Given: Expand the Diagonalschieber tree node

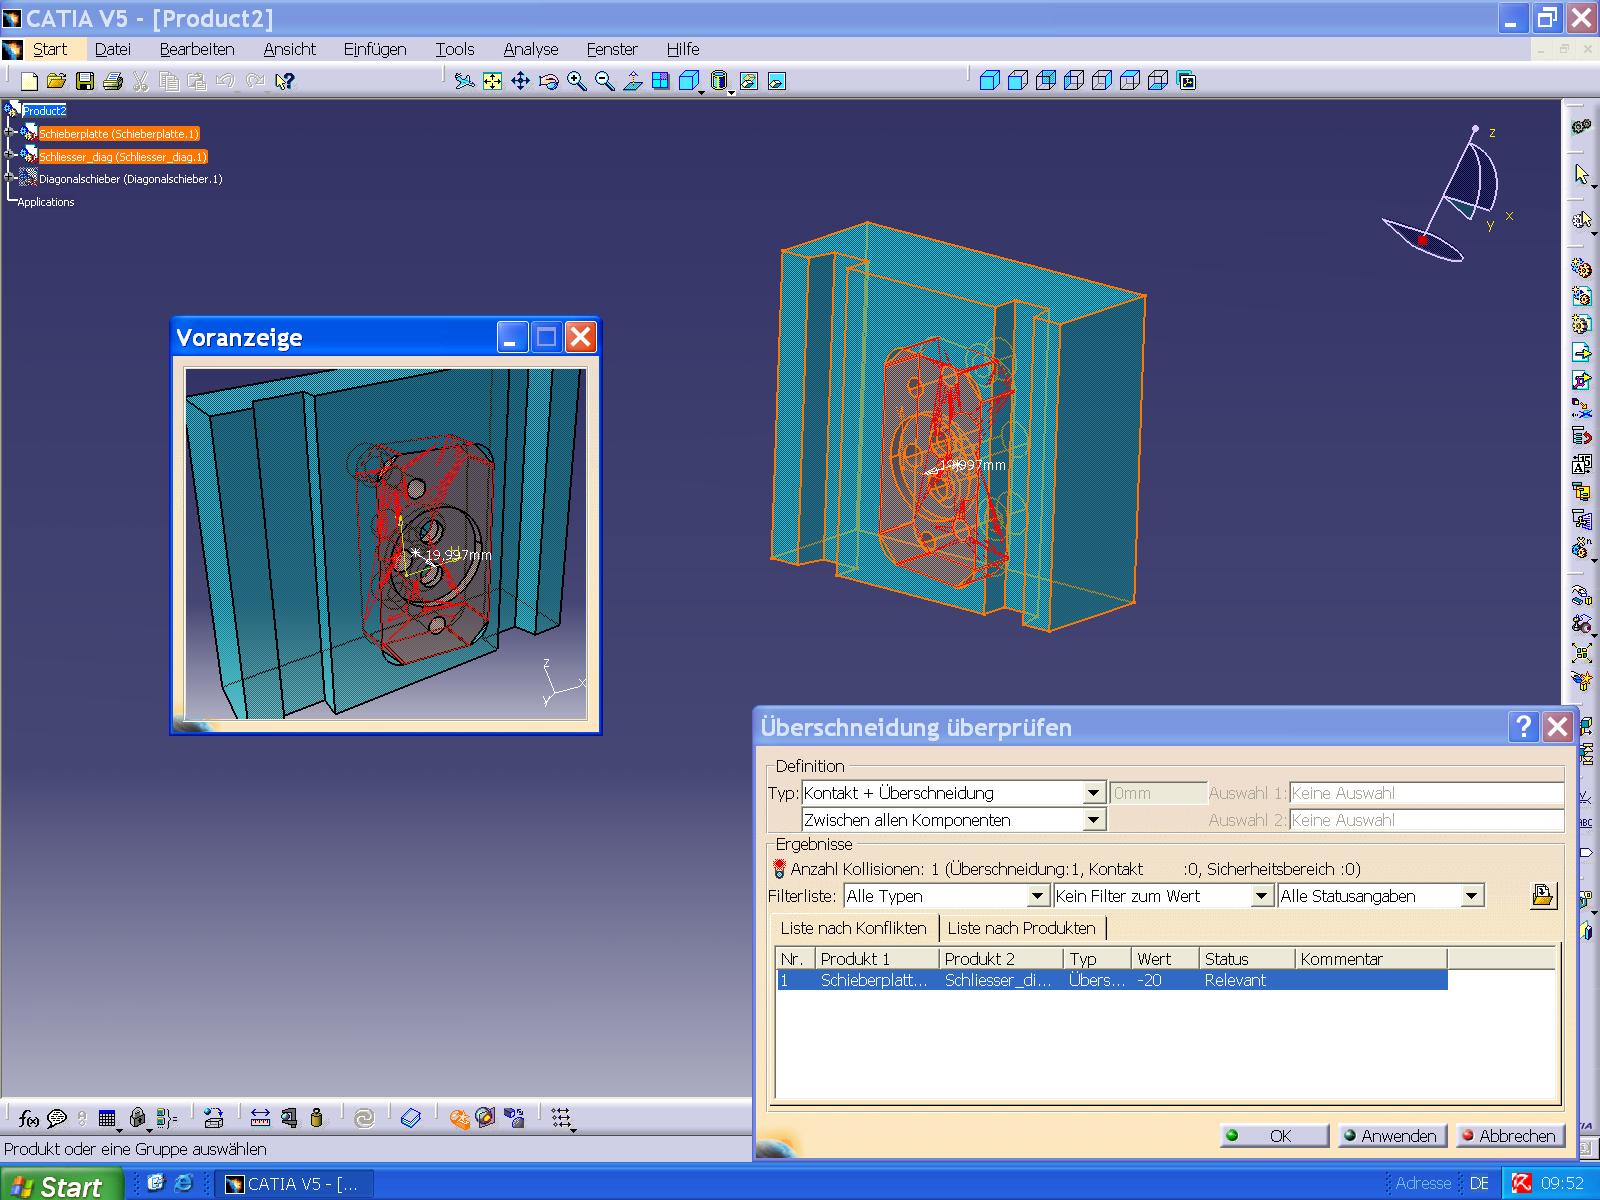Looking at the screenshot, I should (9, 178).
